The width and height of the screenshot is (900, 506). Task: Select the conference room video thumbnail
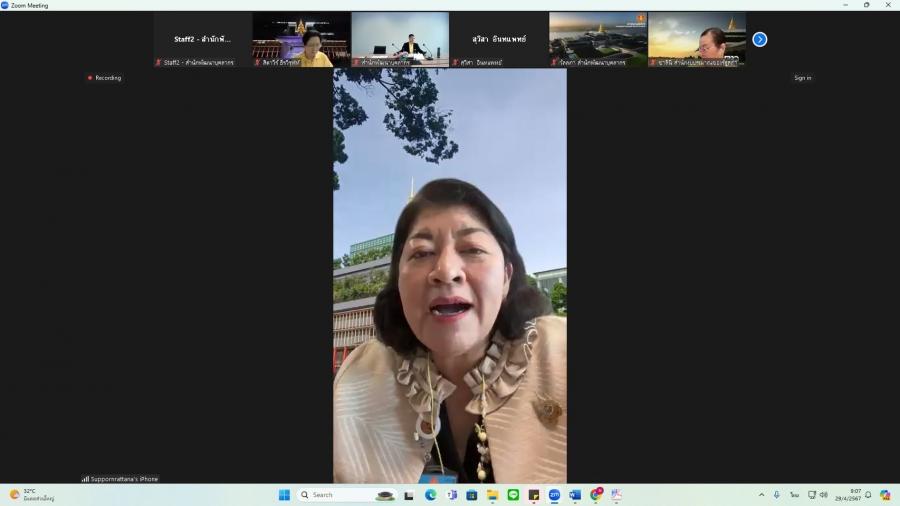400,40
